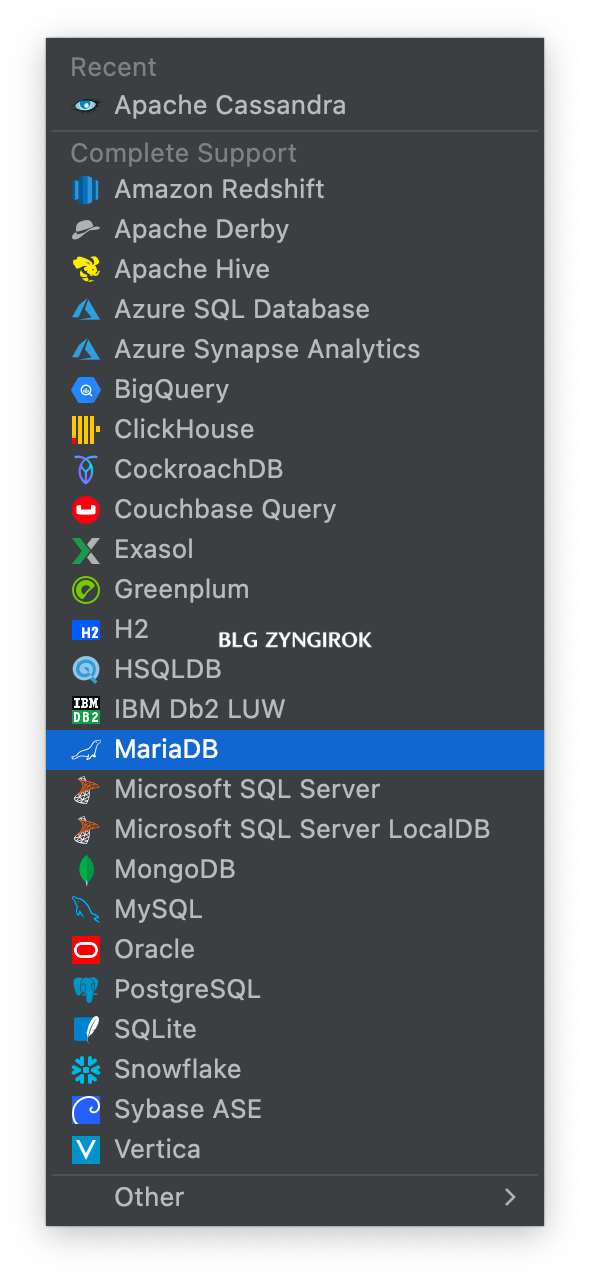This screenshot has height=1280, width=590.
Task: Click the PostgreSQL elephant icon
Action: click(x=86, y=989)
